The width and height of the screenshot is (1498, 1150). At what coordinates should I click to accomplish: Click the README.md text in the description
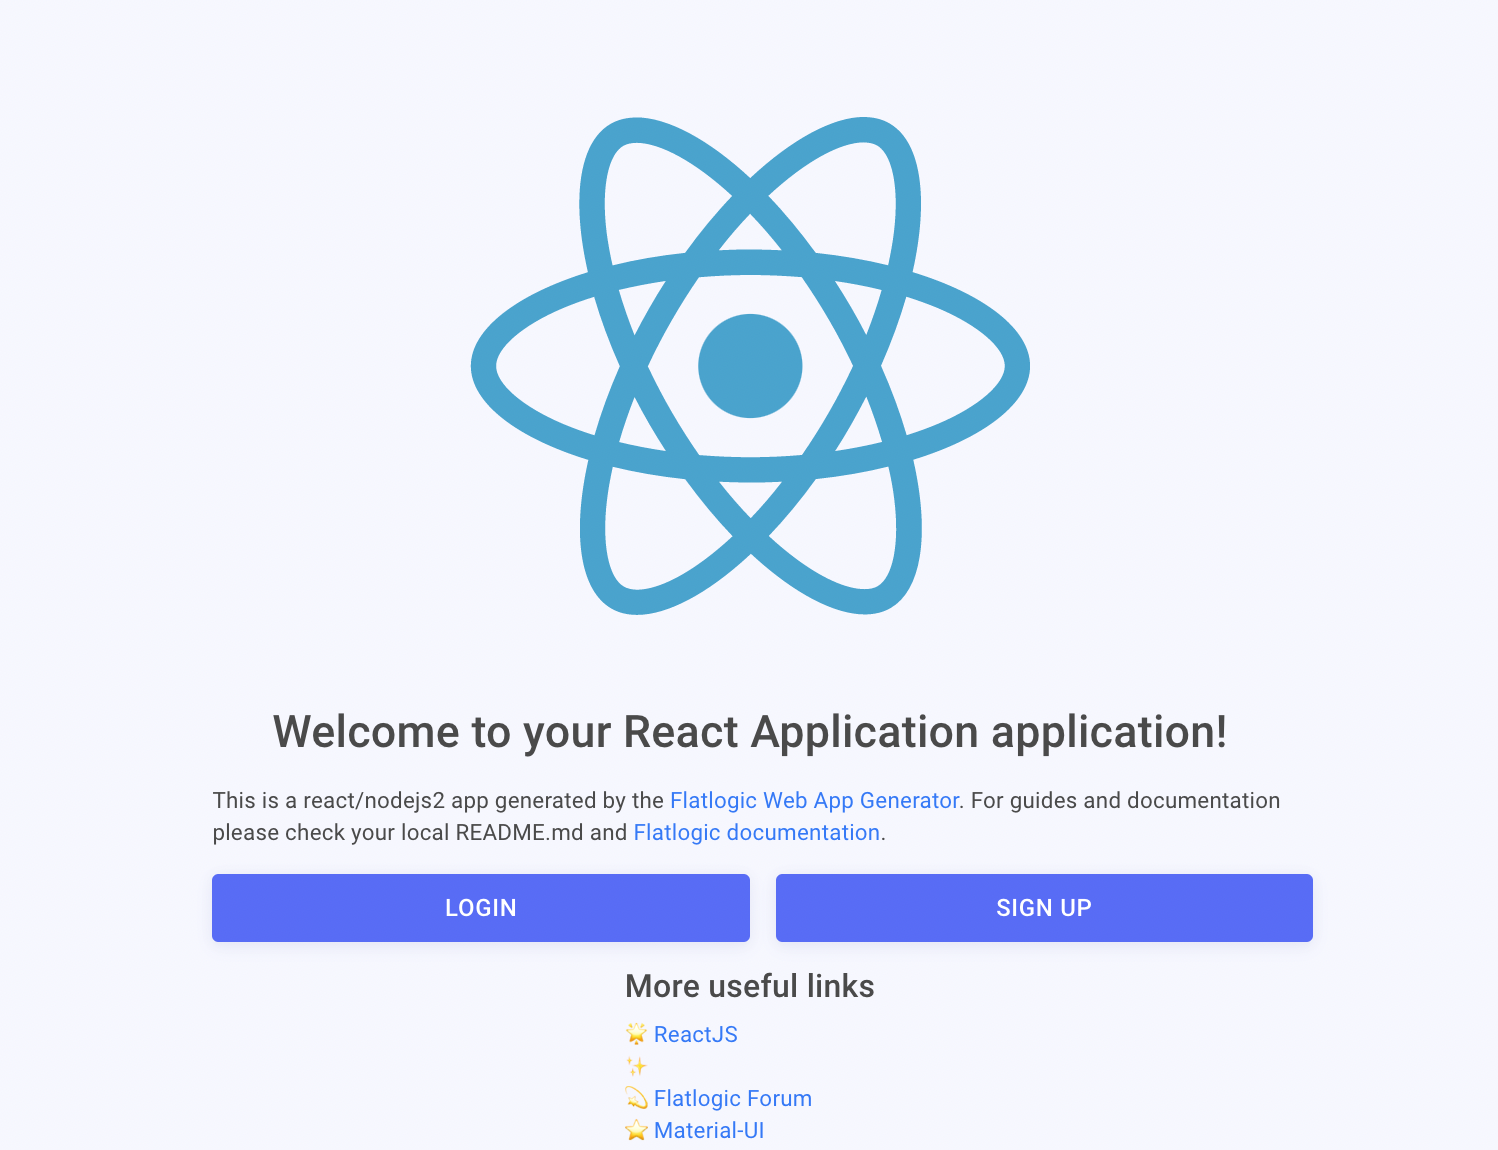[519, 832]
